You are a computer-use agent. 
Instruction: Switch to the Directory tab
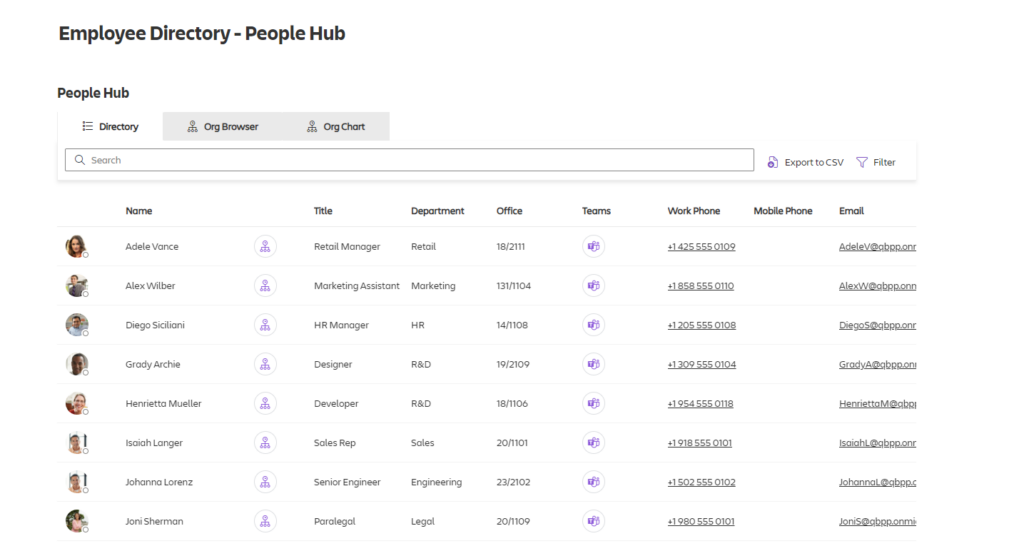110,126
